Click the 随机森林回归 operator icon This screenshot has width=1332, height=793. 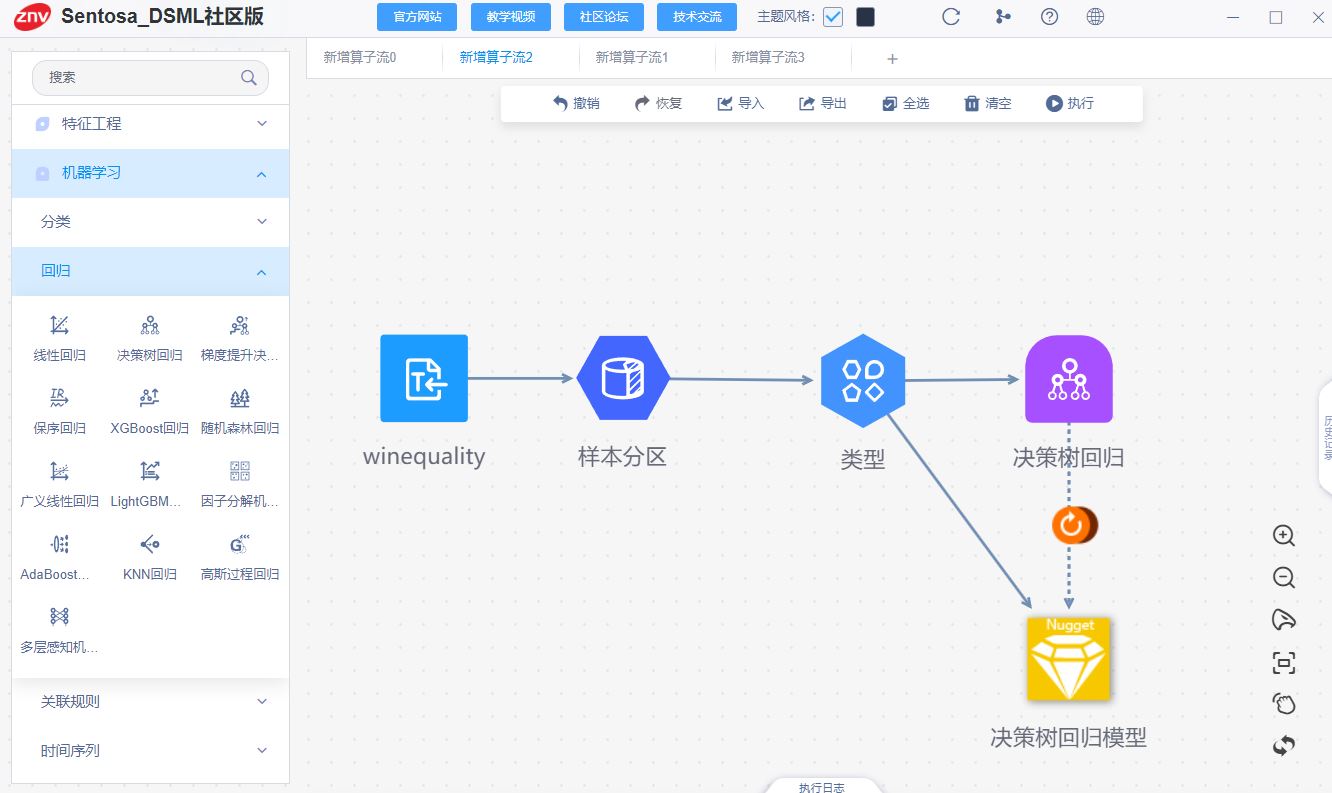(x=240, y=398)
